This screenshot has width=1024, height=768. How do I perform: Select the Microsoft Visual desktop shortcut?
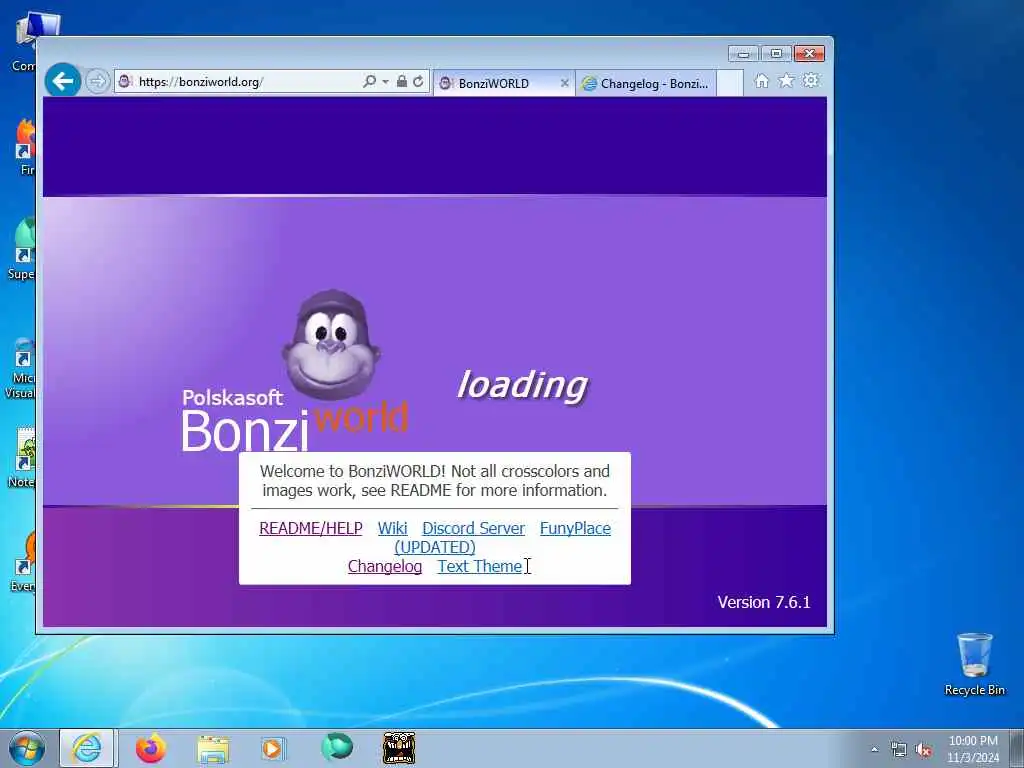[22, 368]
